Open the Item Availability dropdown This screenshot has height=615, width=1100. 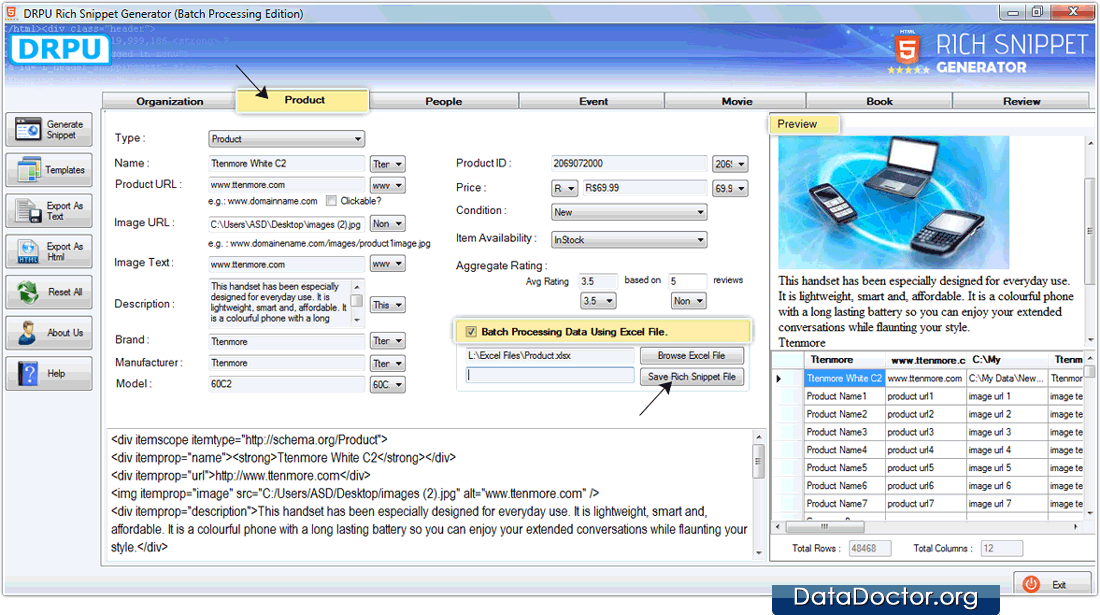[629, 240]
